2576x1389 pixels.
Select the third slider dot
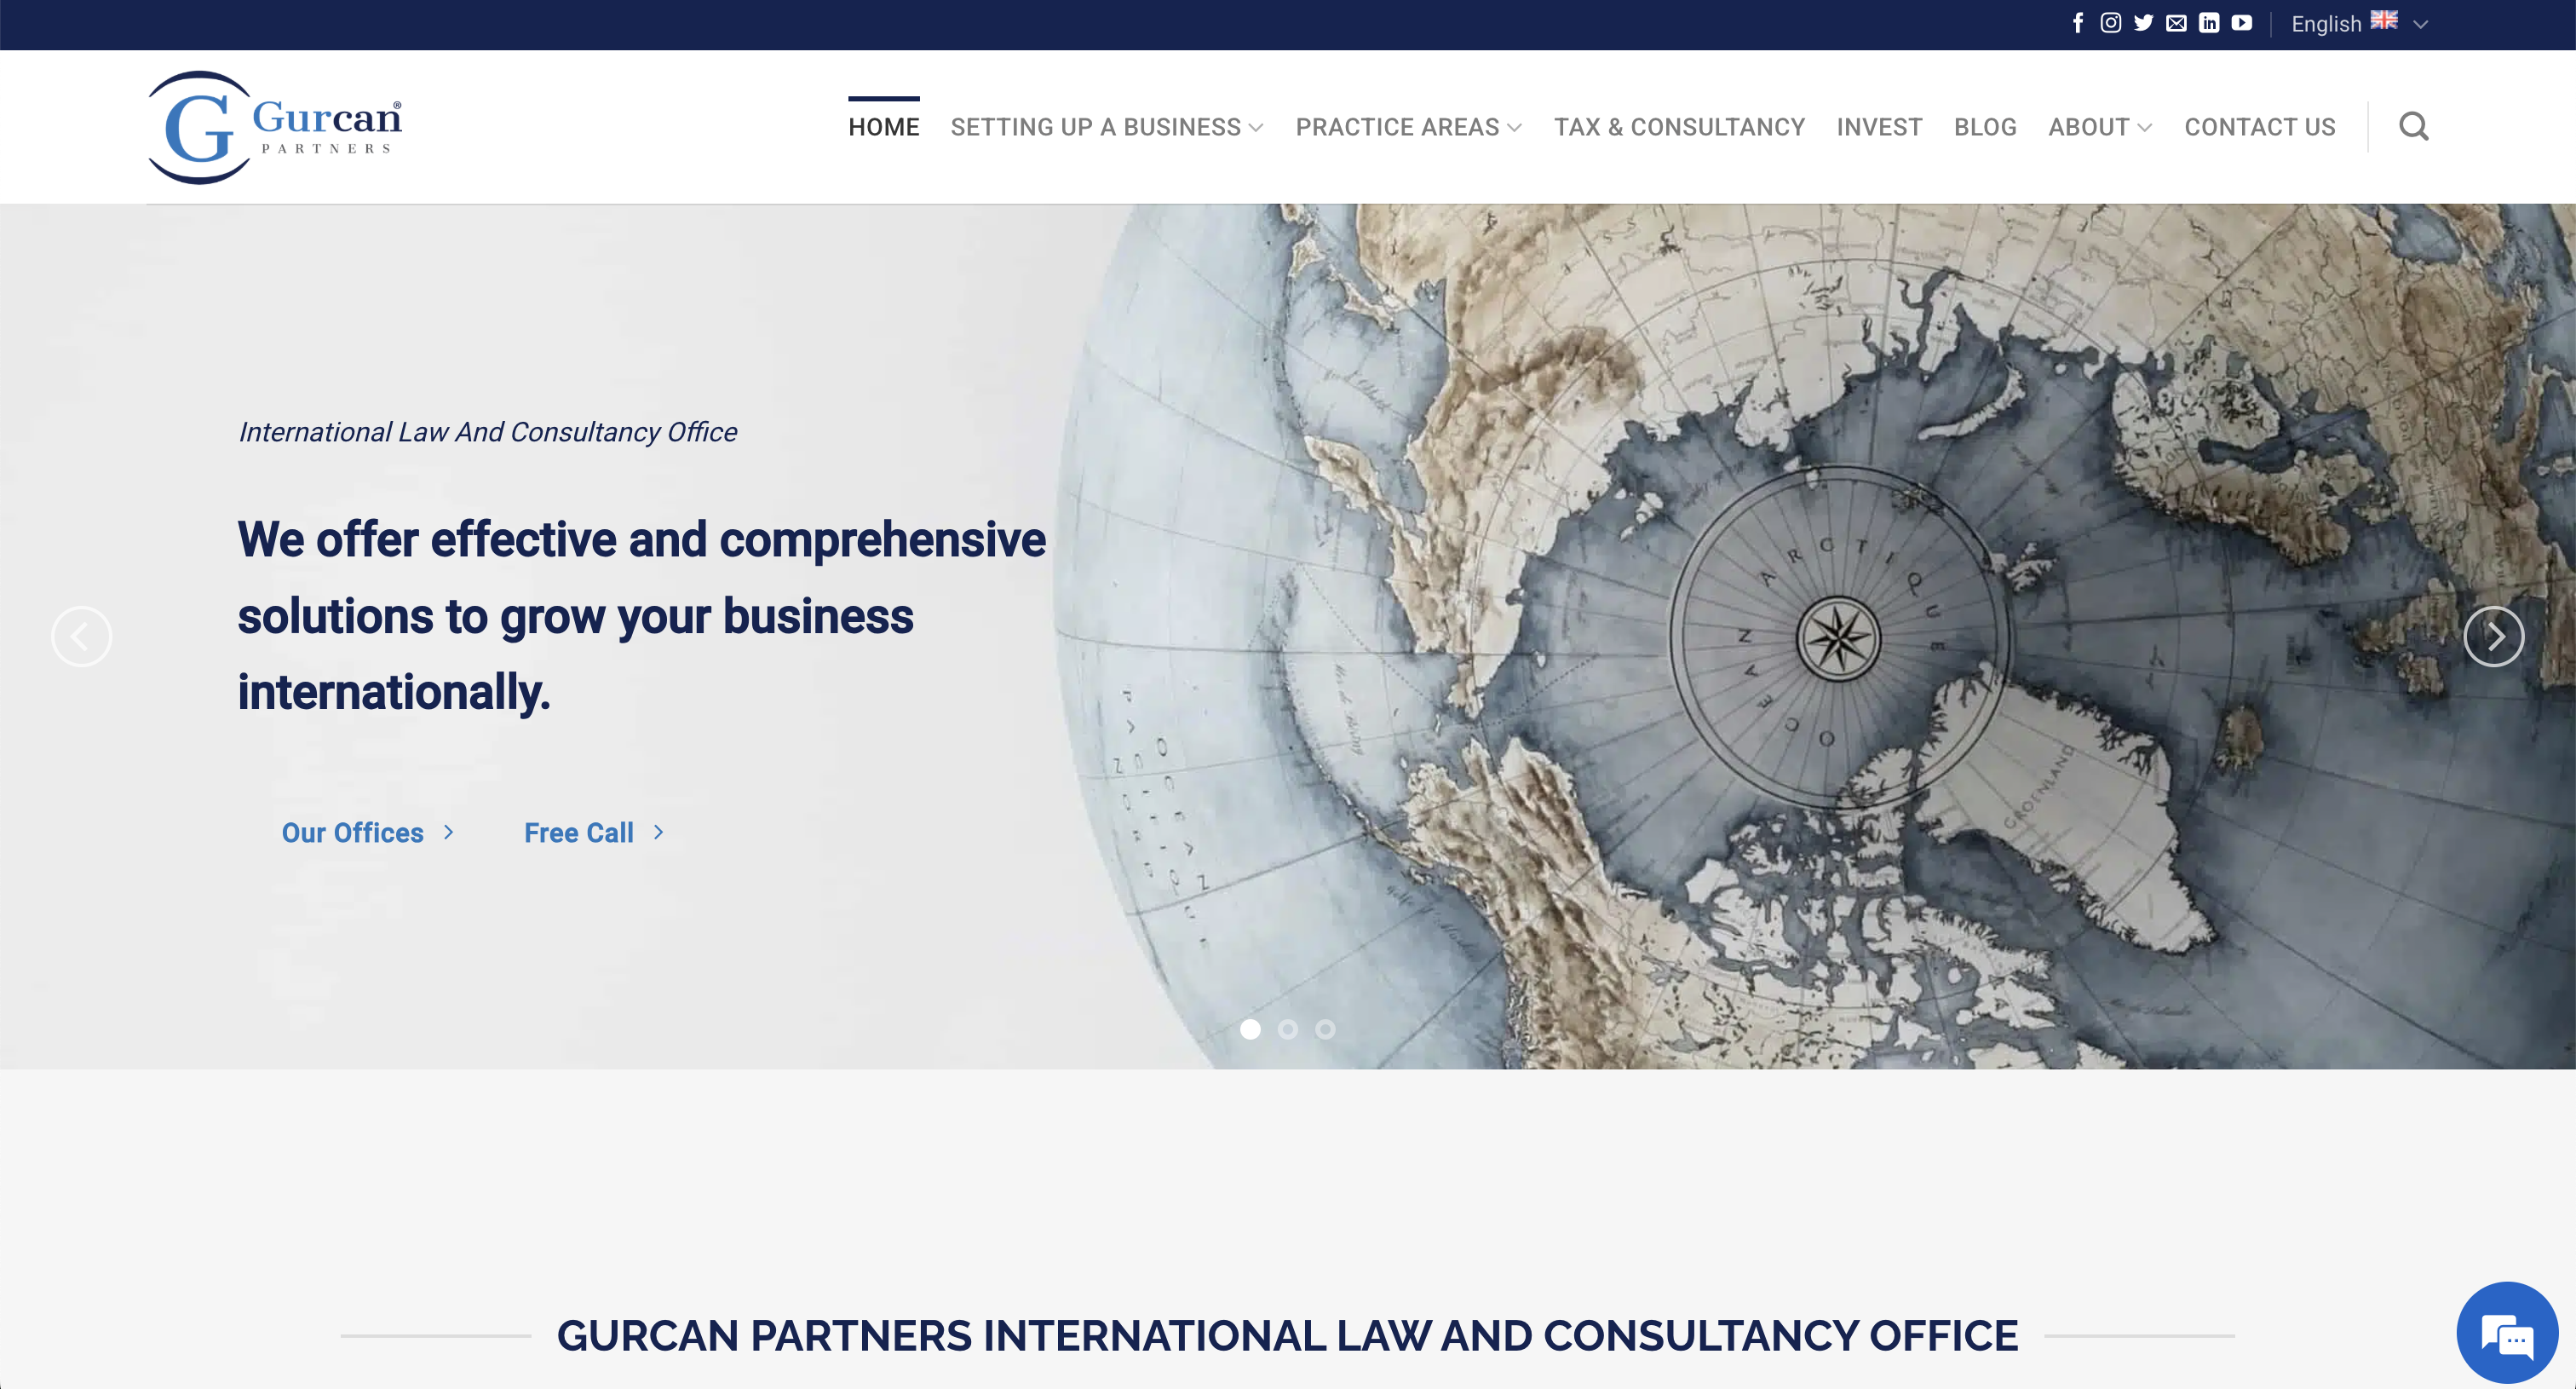[x=1325, y=1029]
